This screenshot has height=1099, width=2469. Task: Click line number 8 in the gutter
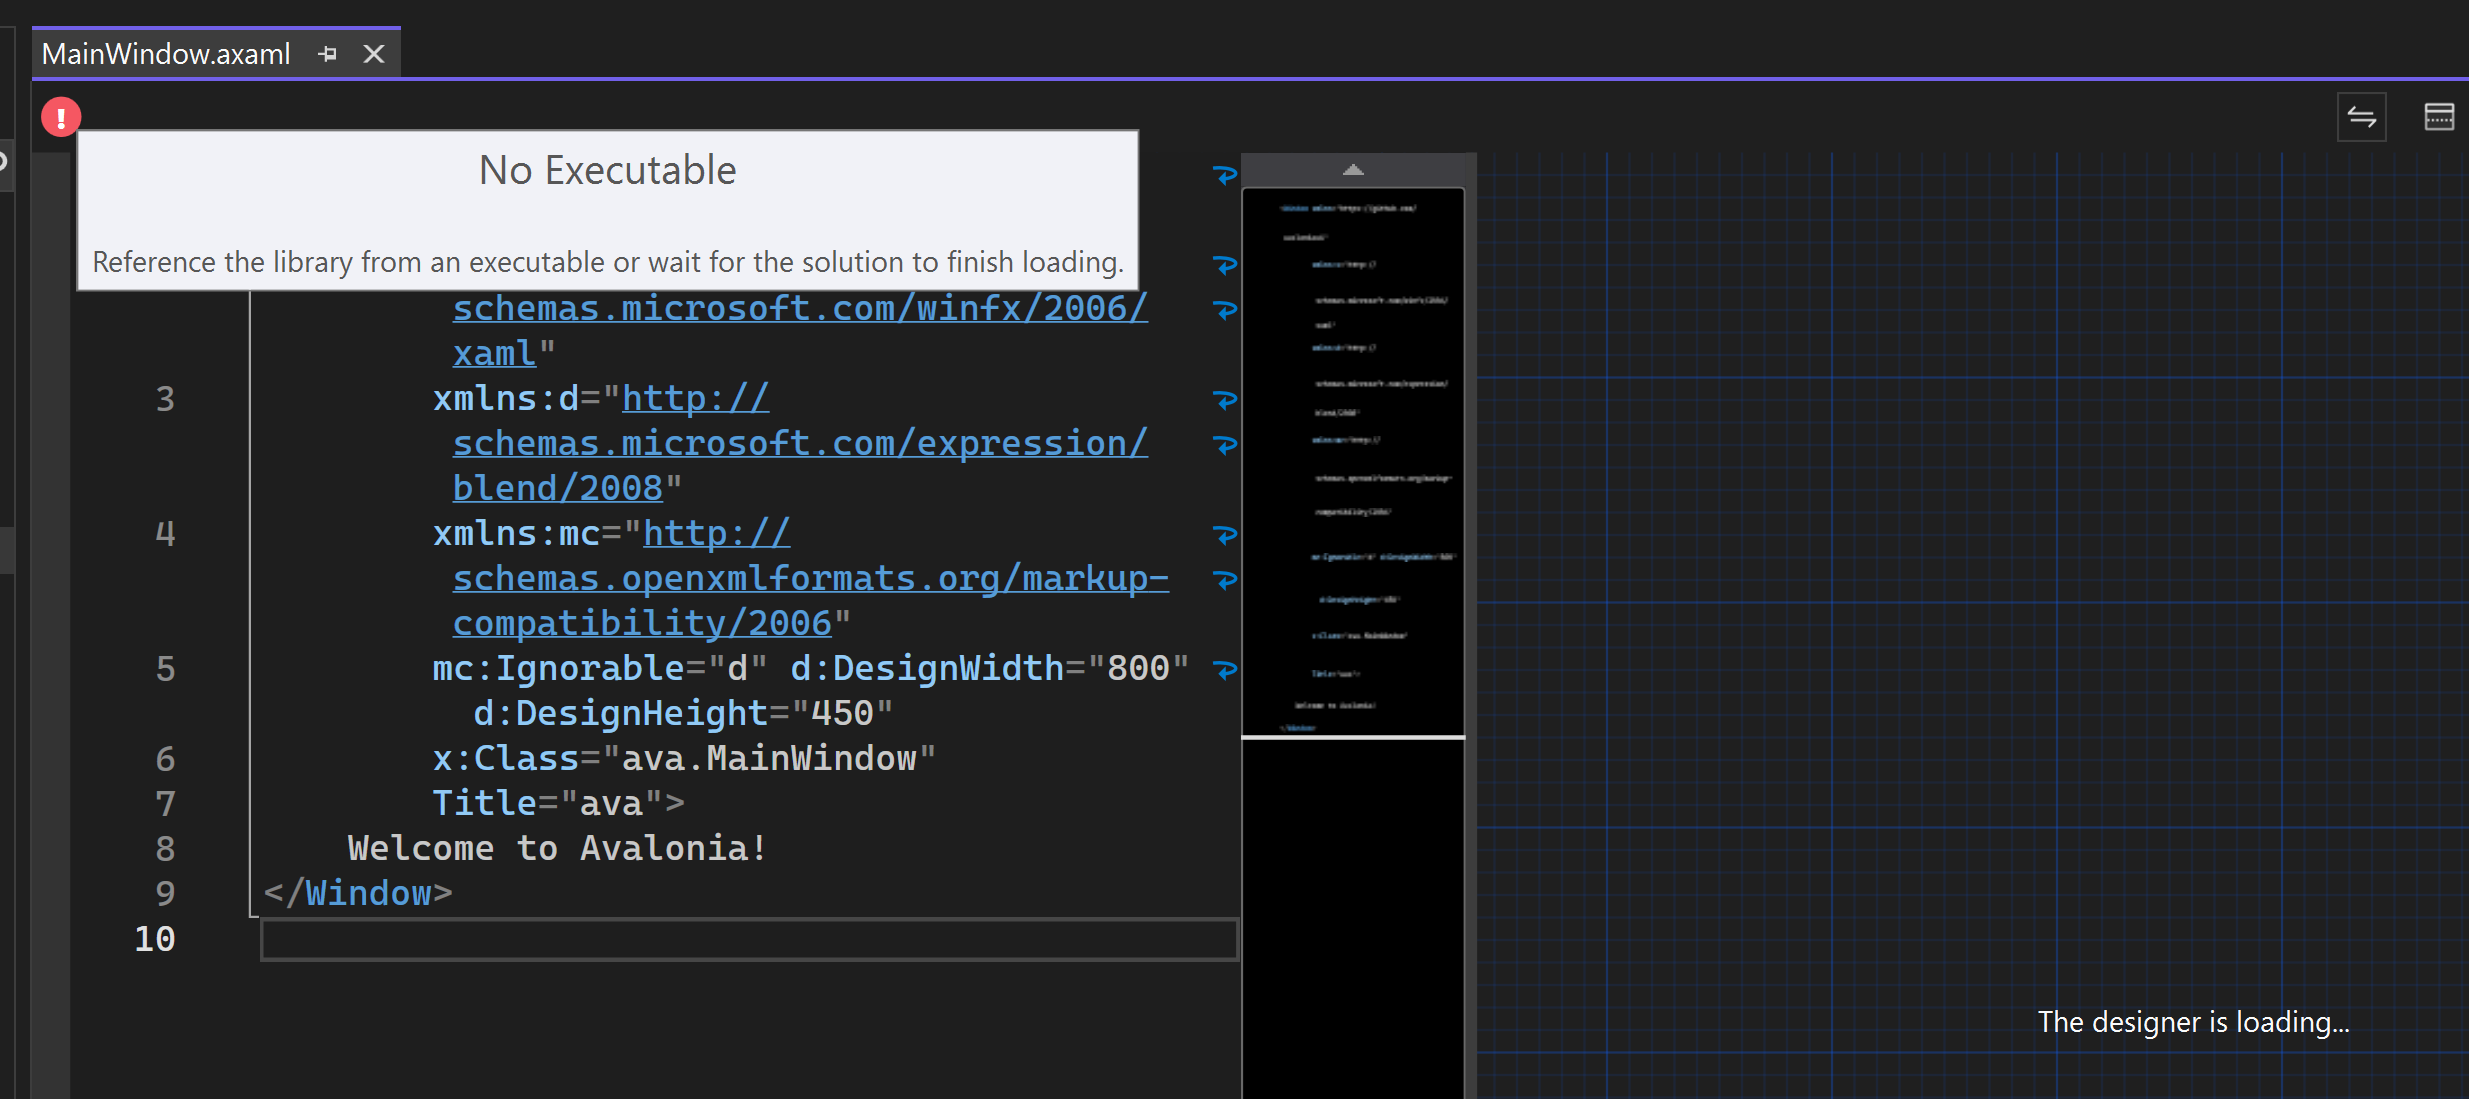pos(165,848)
